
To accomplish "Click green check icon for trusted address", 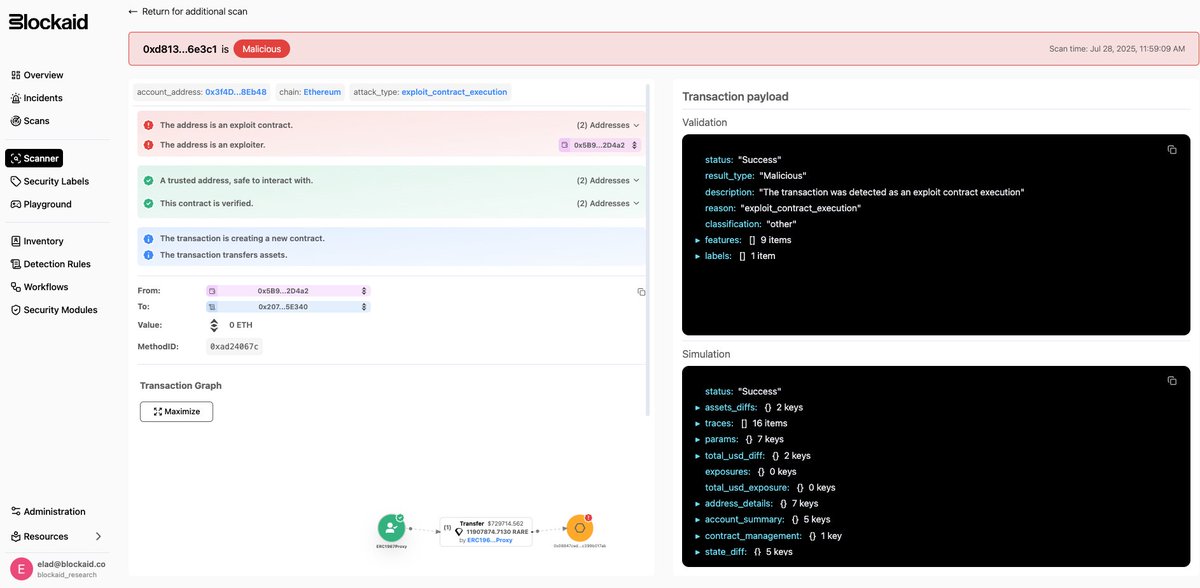I will [148, 181].
